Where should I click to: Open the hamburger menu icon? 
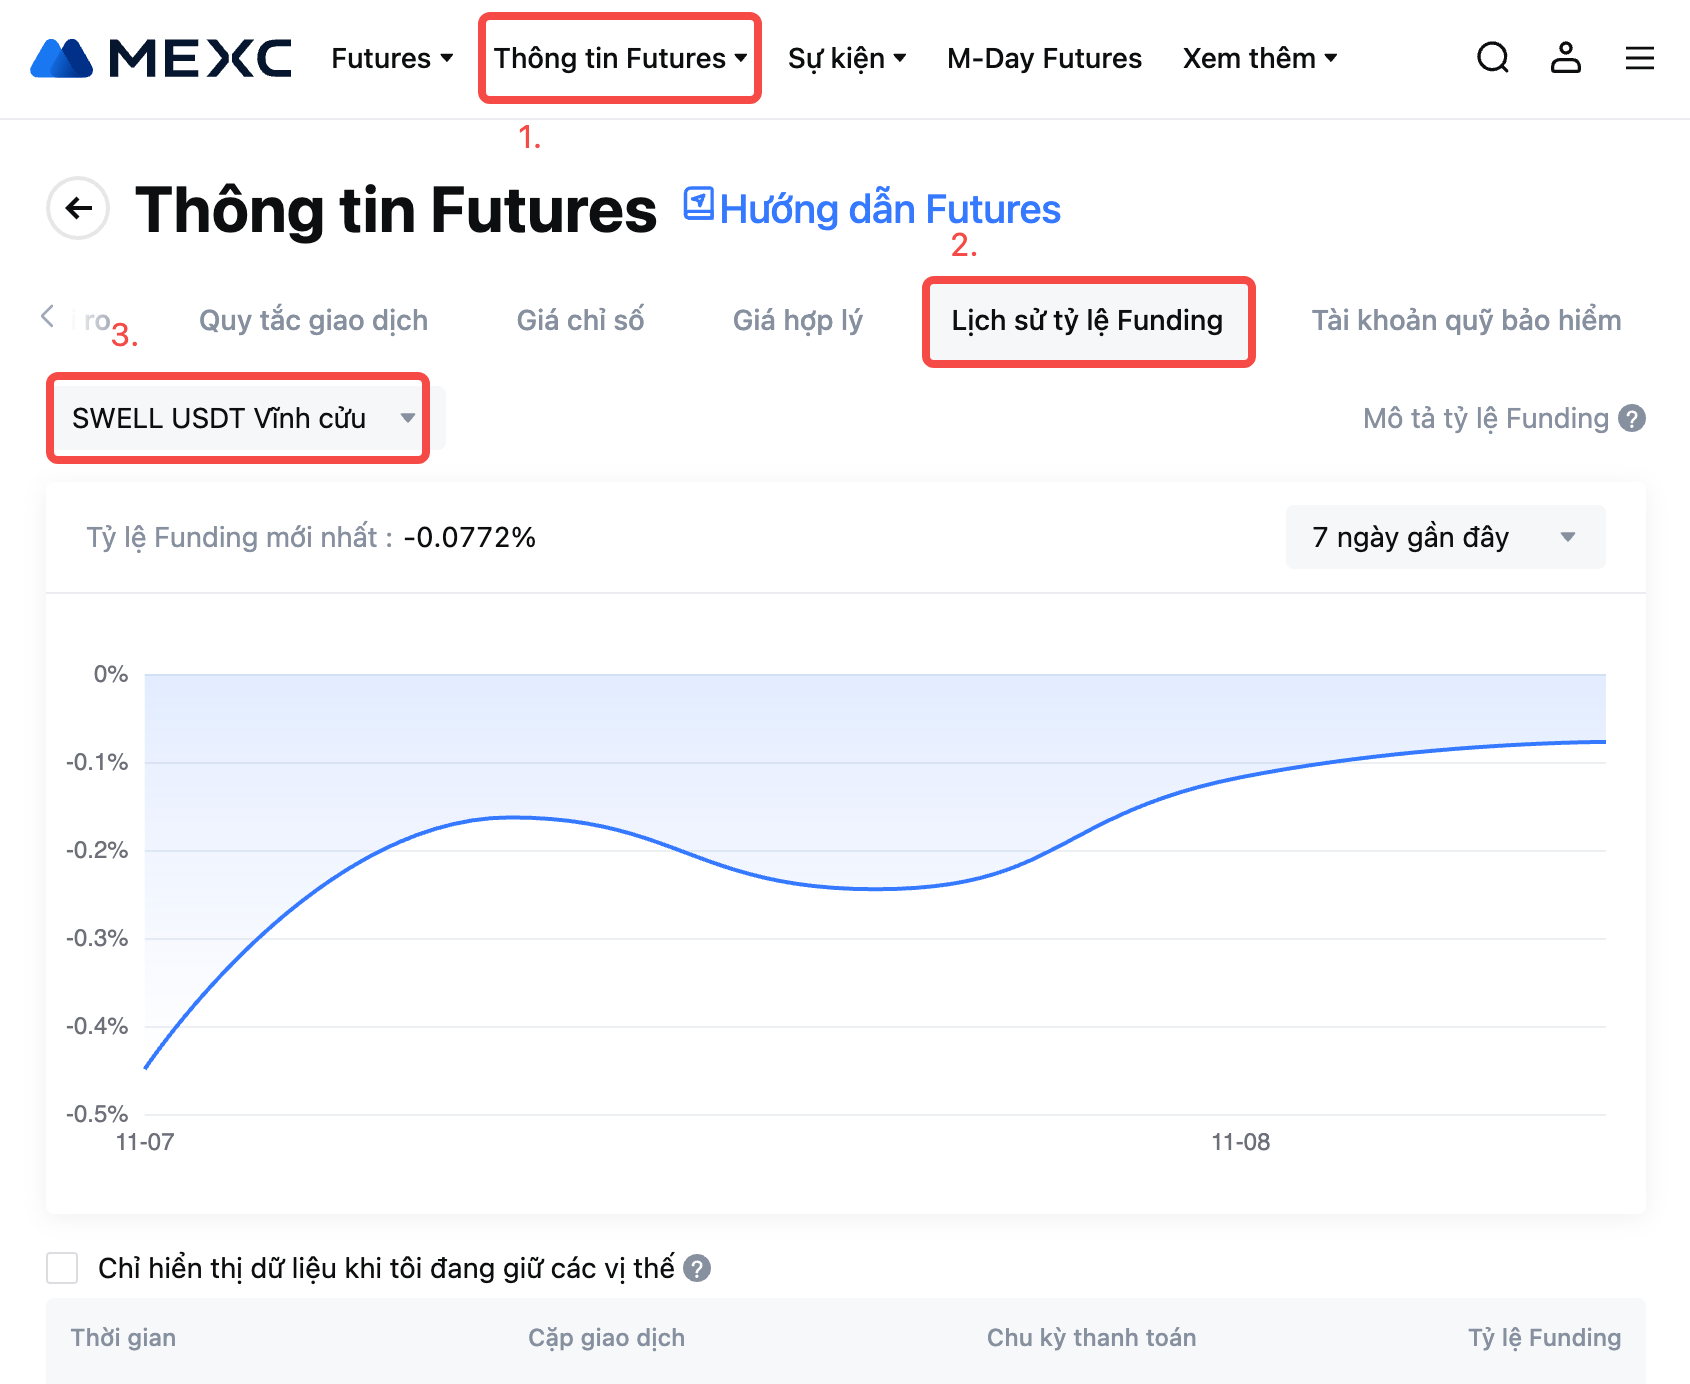[x=1639, y=58]
